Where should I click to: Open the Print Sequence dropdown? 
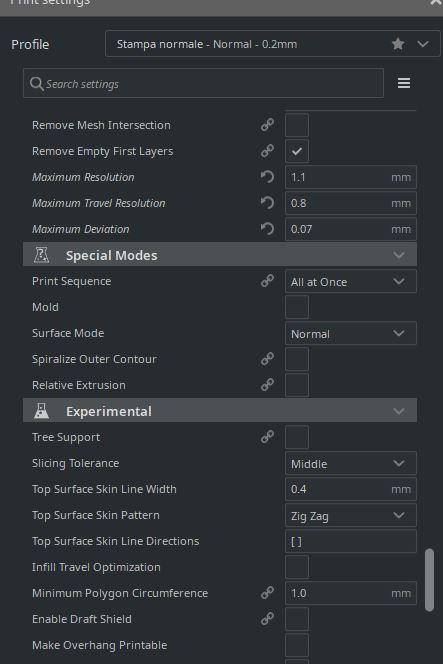click(351, 282)
